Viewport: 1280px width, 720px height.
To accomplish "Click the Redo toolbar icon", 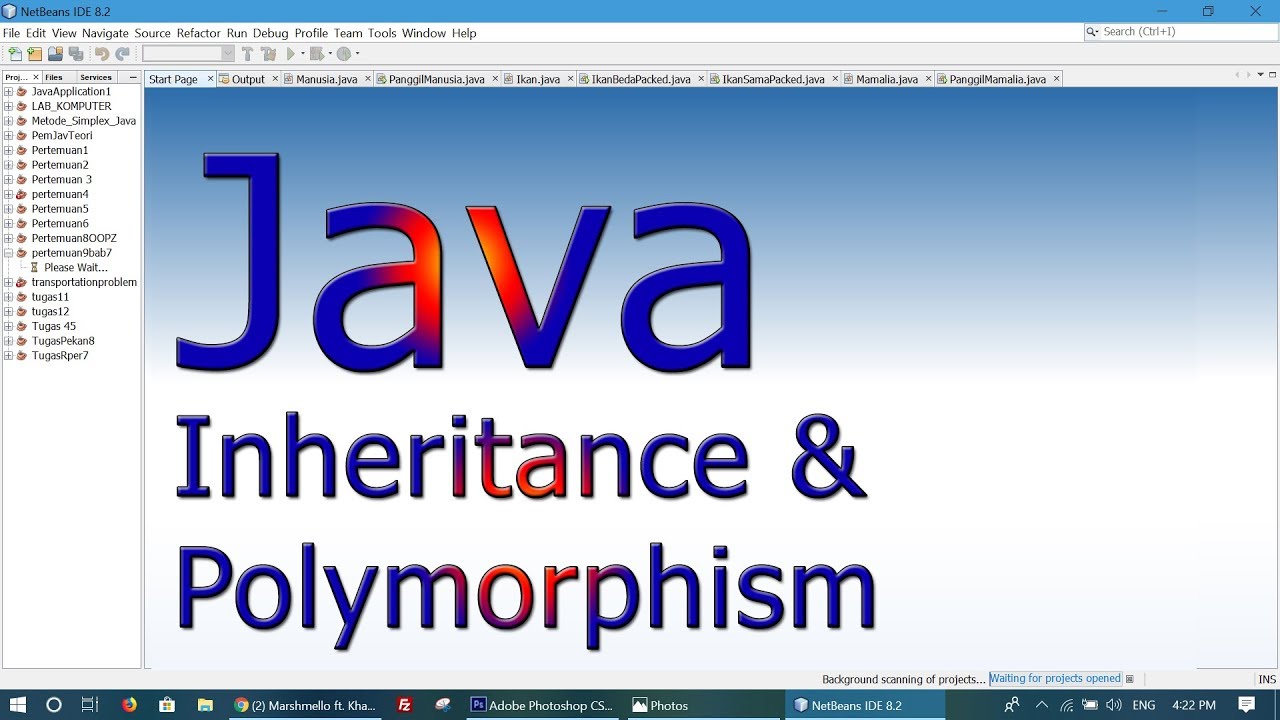I will (122, 54).
